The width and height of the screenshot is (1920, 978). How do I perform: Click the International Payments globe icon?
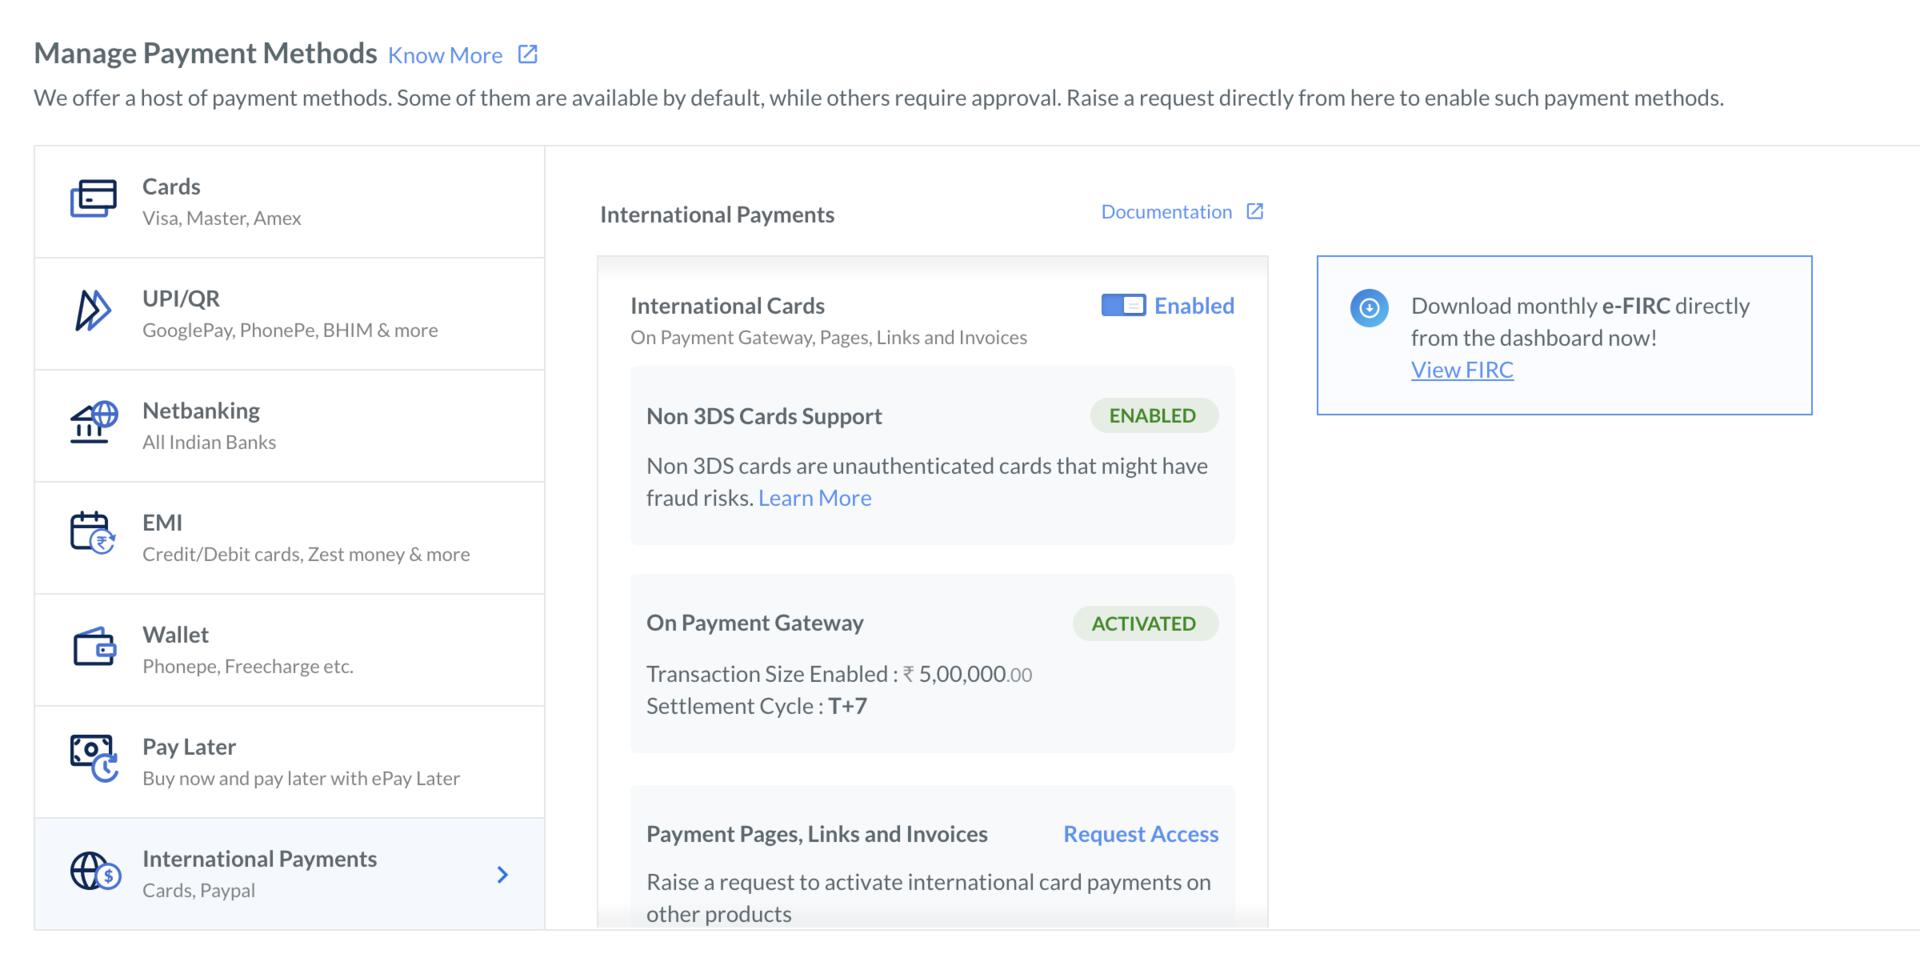click(95, 872)
